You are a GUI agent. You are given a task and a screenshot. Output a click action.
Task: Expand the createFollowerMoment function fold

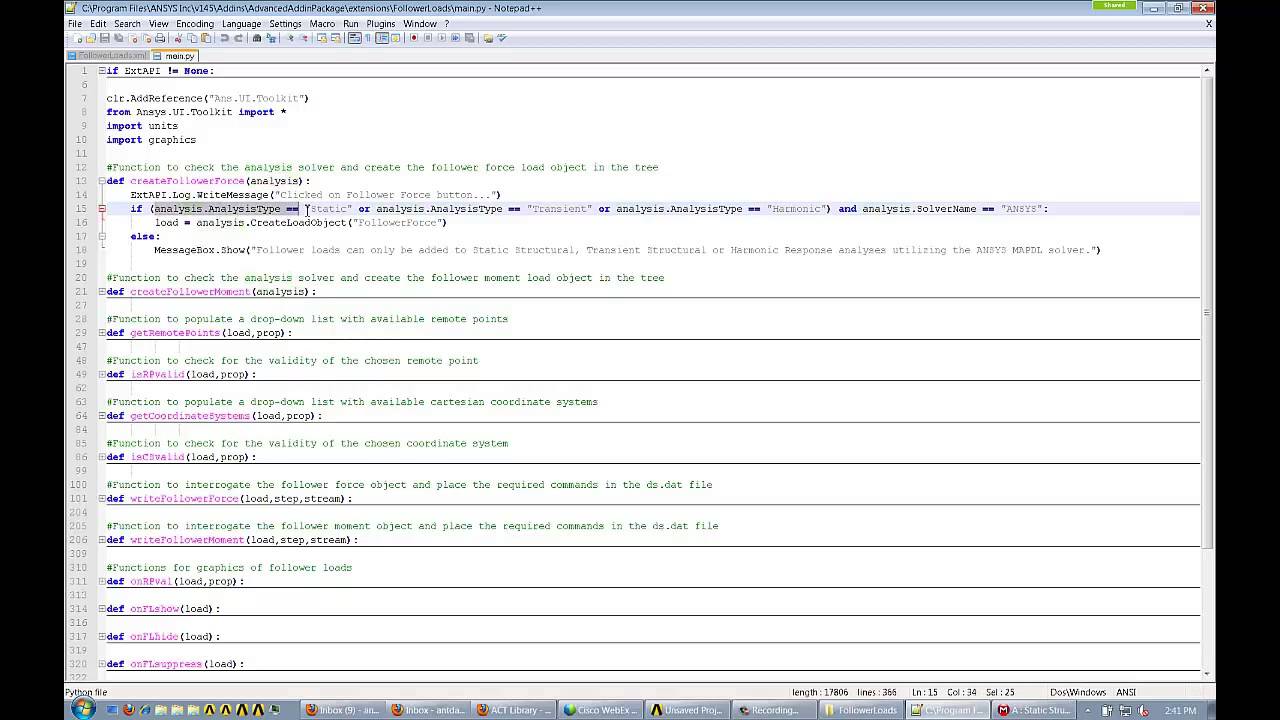click(x=101, y=292)
